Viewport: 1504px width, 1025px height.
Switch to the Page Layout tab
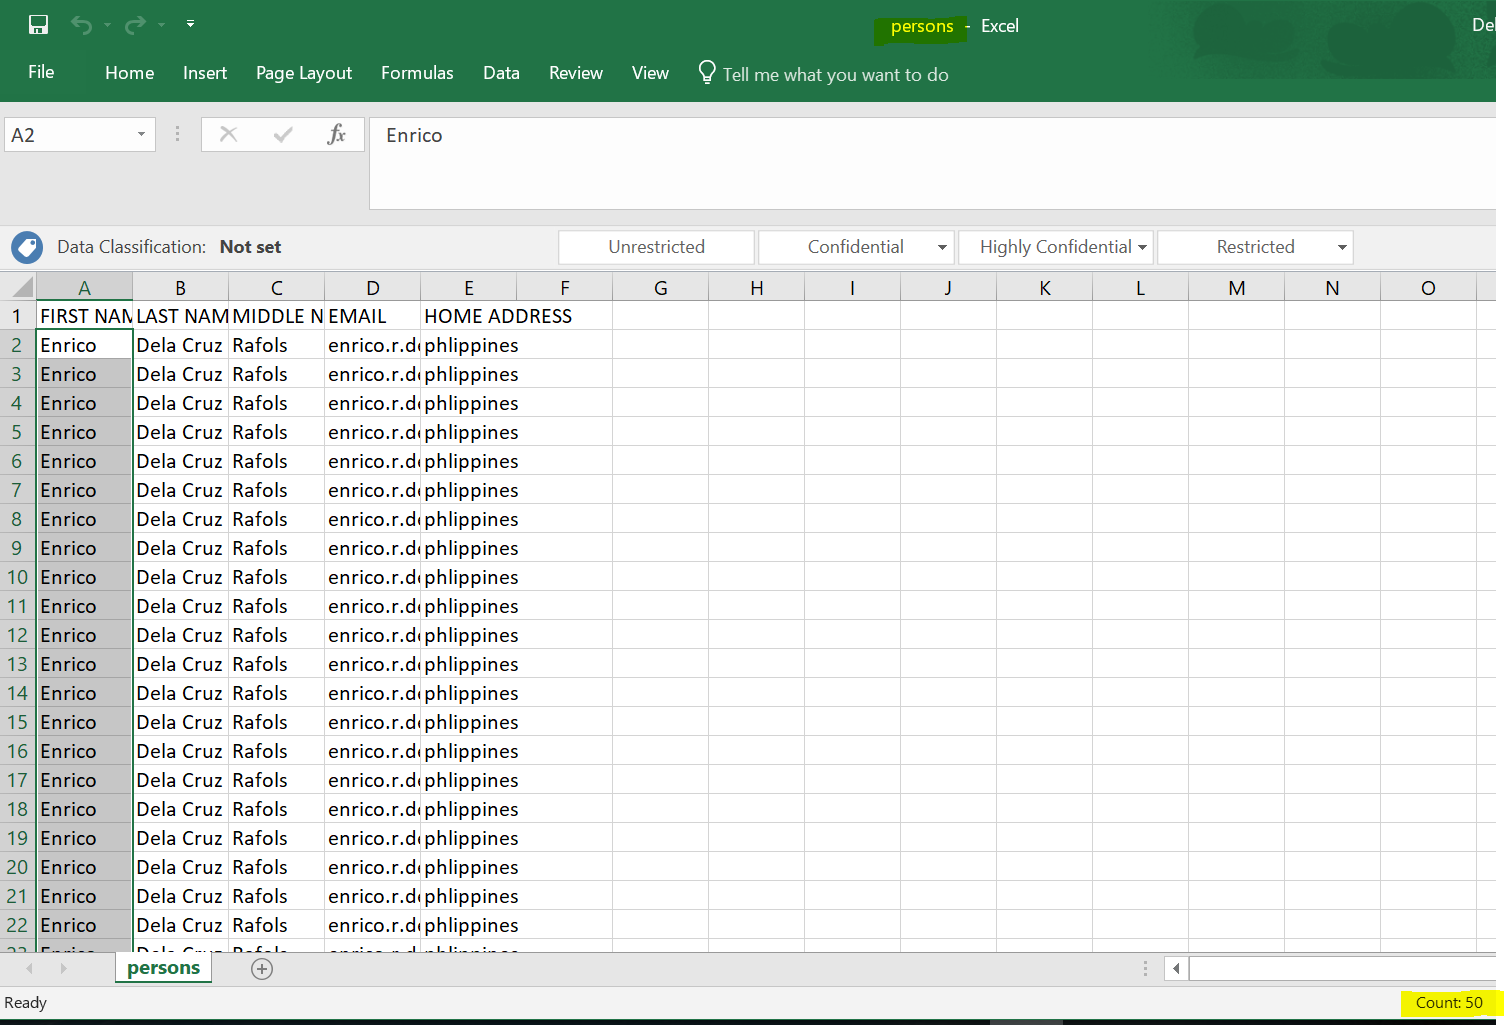(304, 73)
